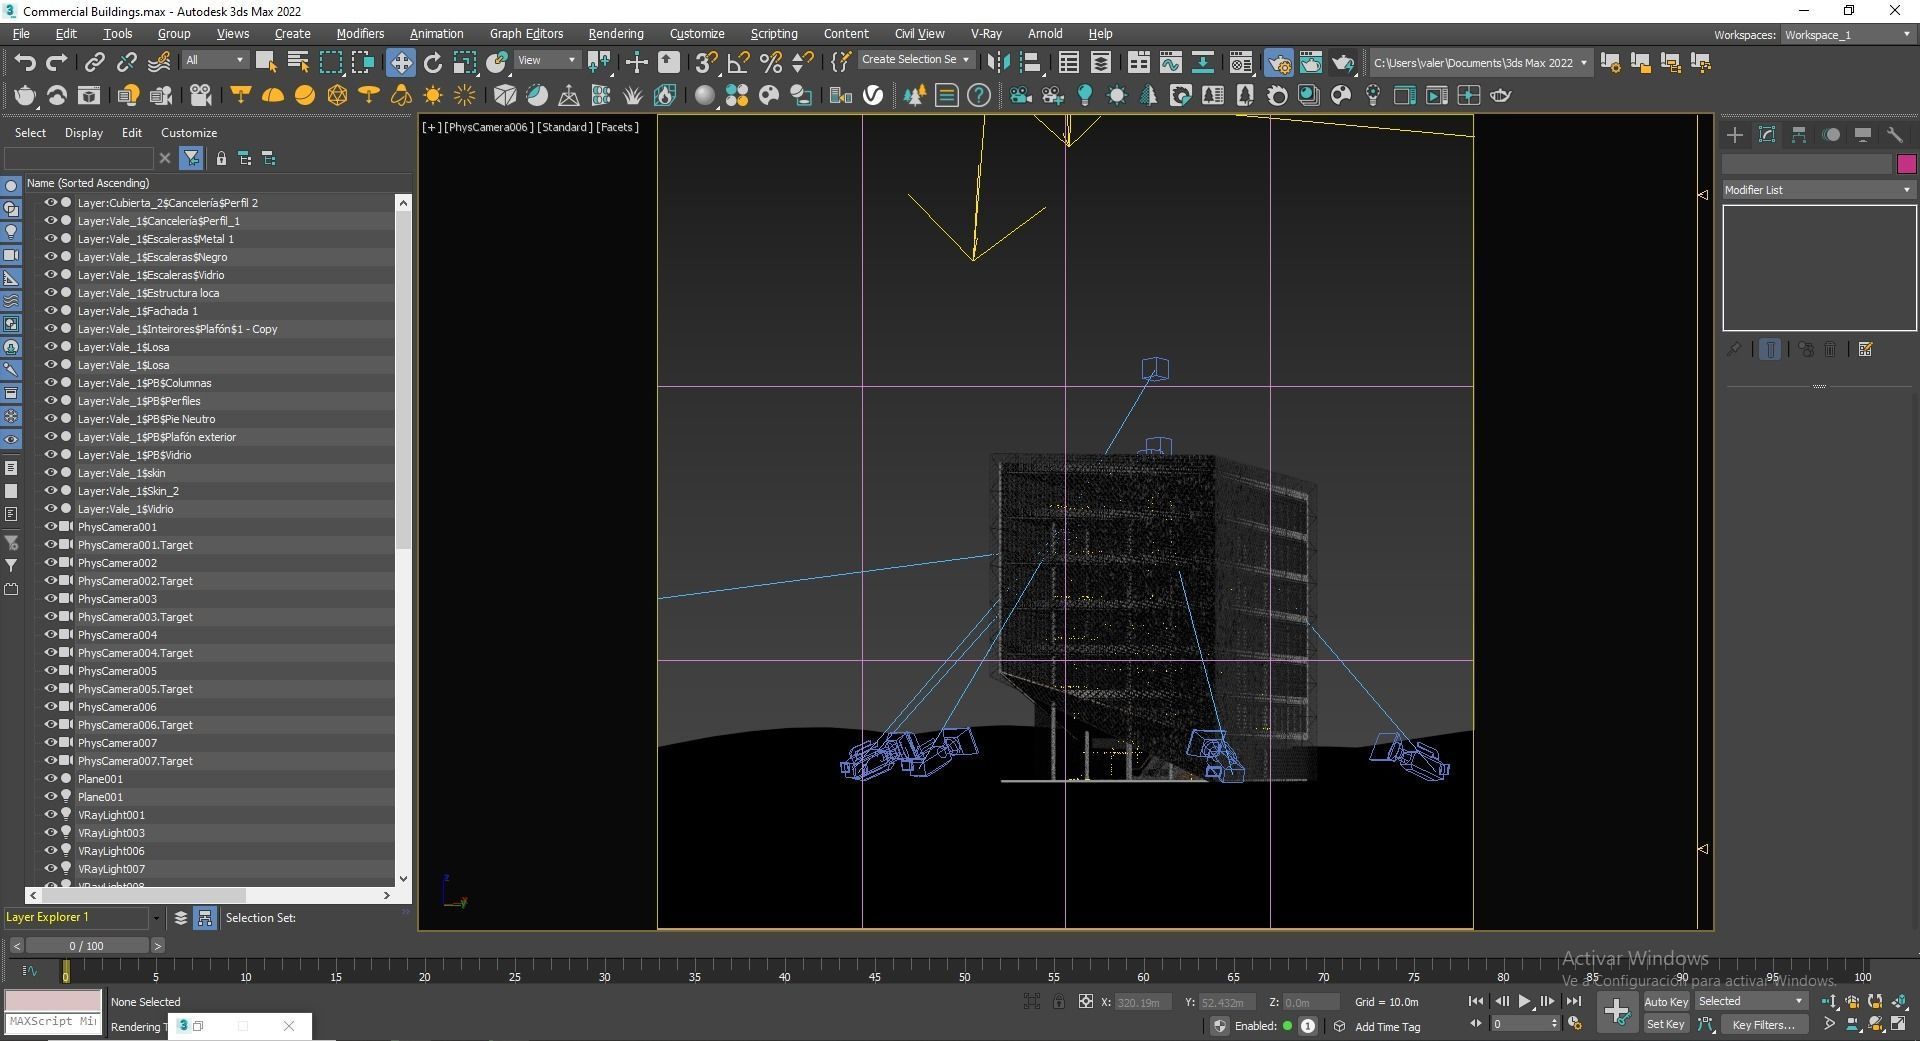1920x1041 pixels.
Task: Expand the Modifier List dropdown
Action: coord(1818,190)
